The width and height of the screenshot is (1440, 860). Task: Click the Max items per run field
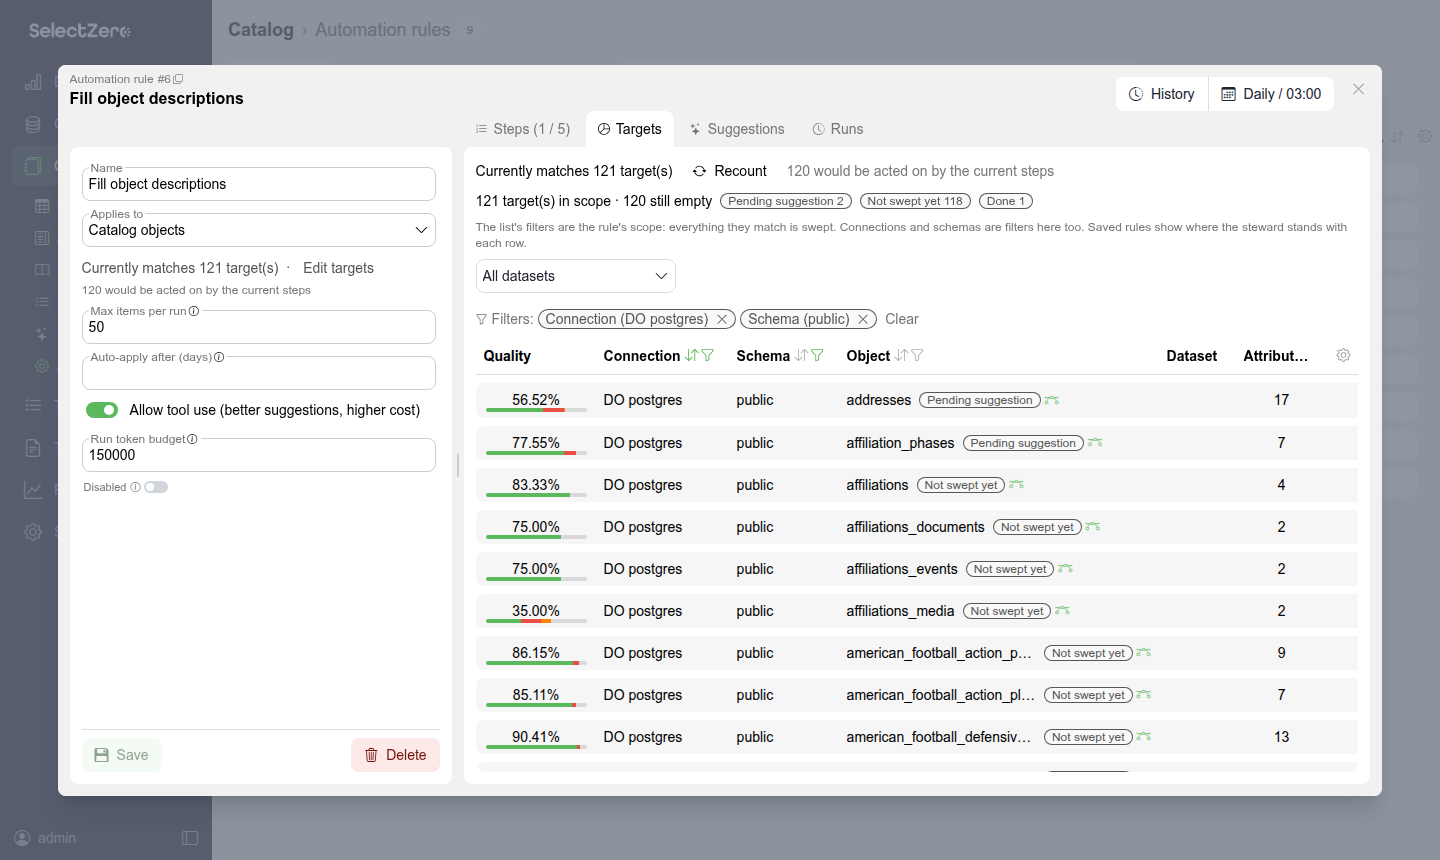[x=259, y=327]
